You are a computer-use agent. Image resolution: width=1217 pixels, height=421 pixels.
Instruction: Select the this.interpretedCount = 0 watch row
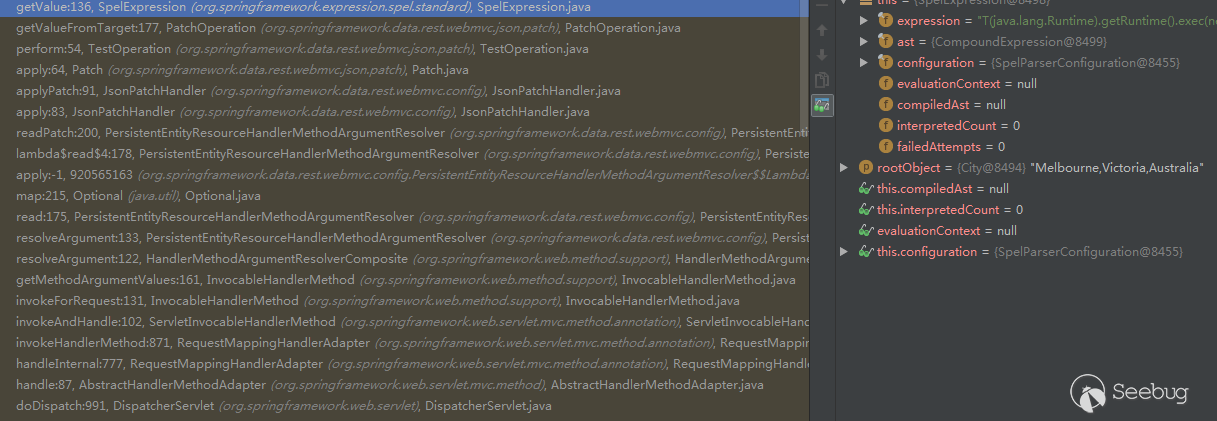pyautogui.click(x=1025, y=210)
